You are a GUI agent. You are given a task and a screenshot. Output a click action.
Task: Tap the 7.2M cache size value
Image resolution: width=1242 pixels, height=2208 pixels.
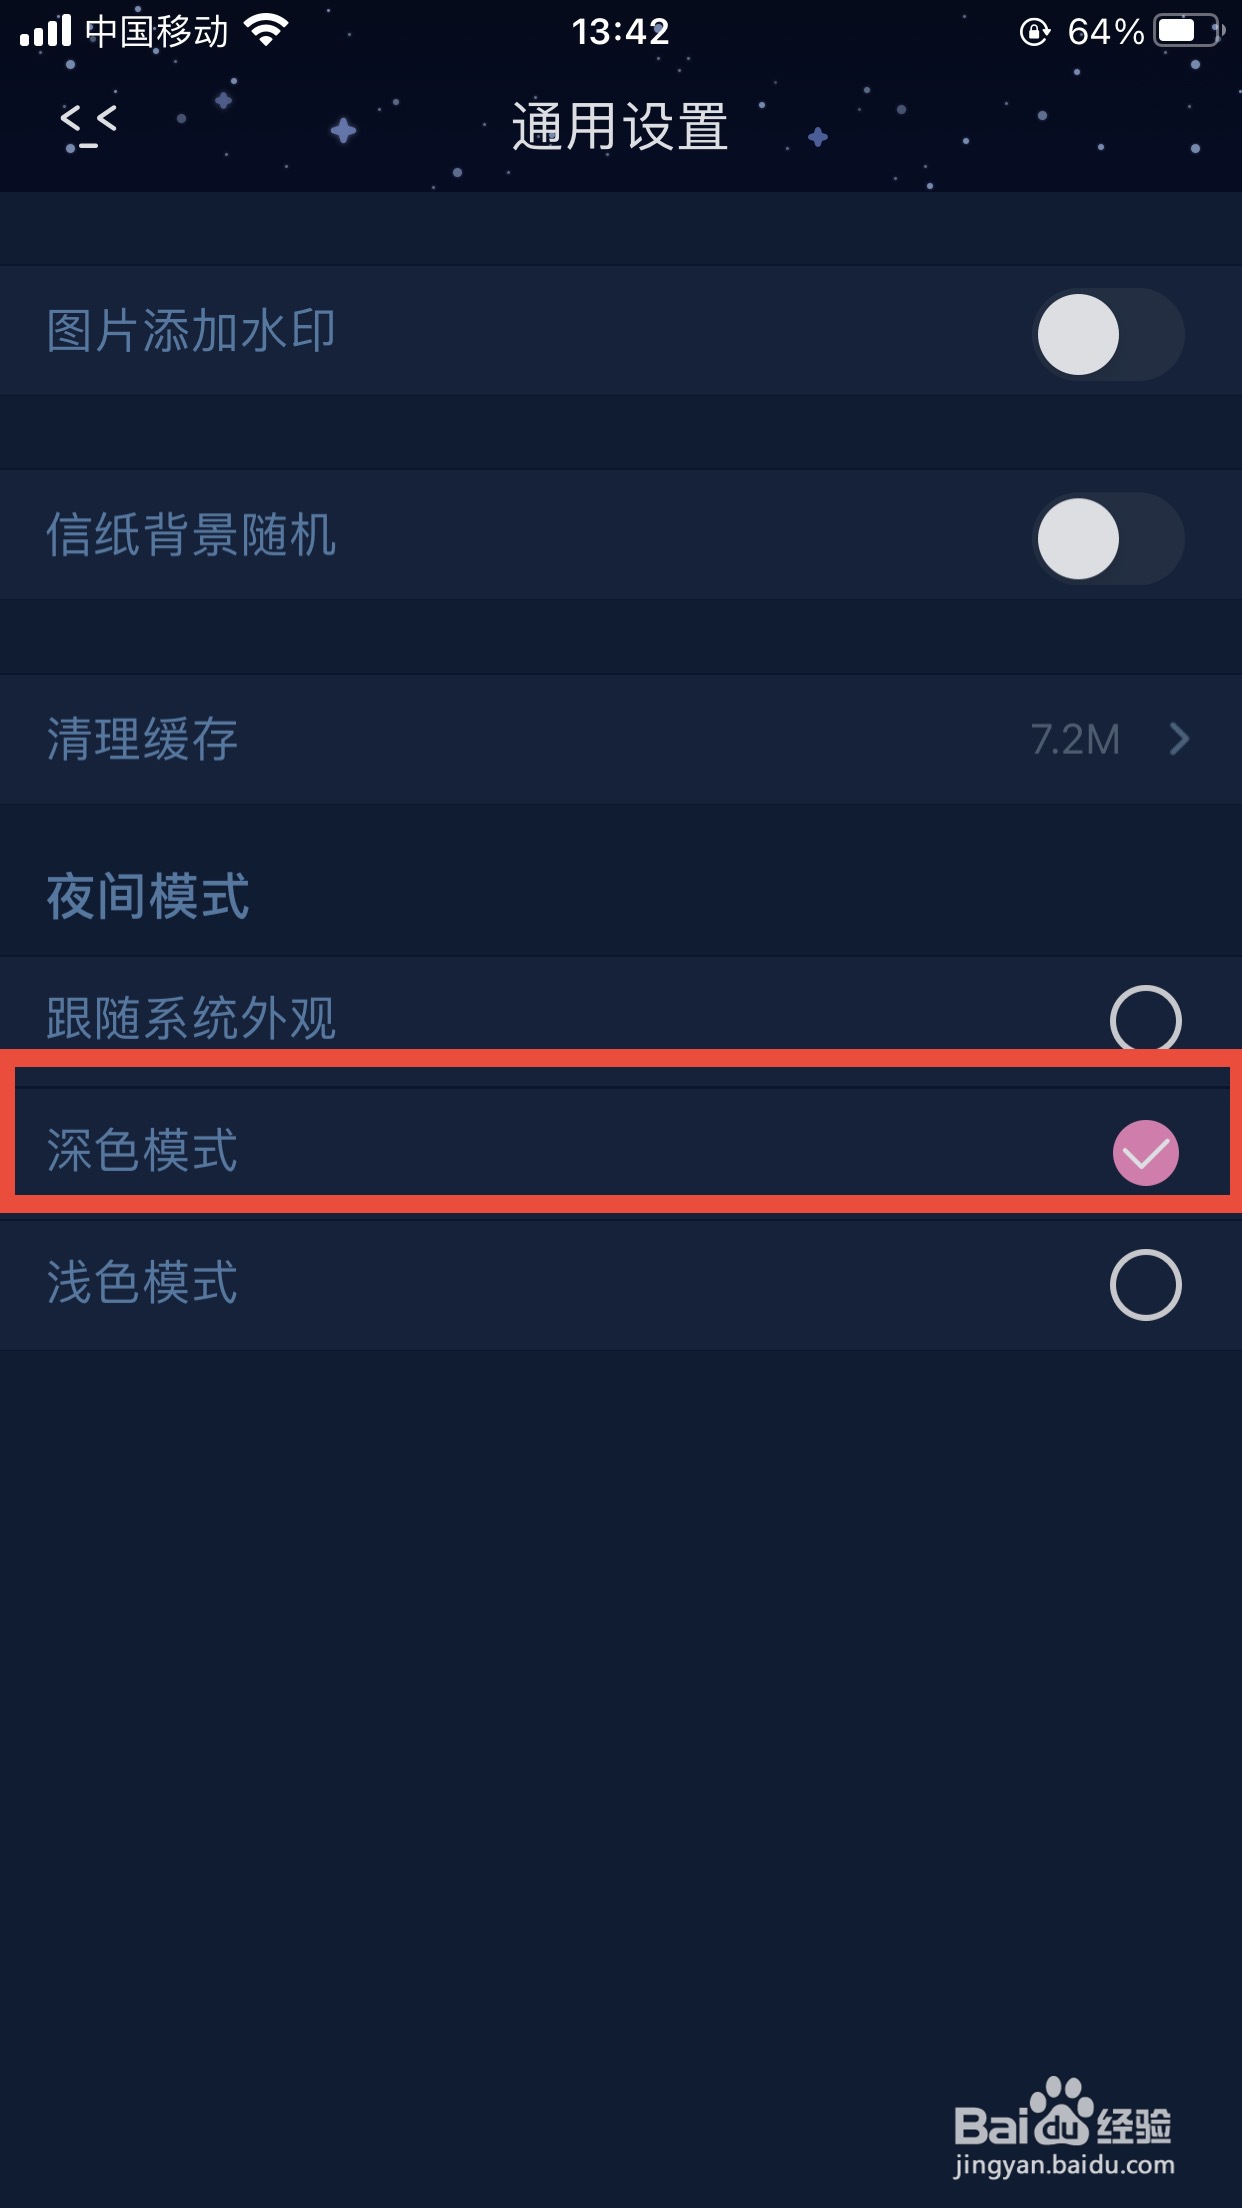tap(1075, 740)
